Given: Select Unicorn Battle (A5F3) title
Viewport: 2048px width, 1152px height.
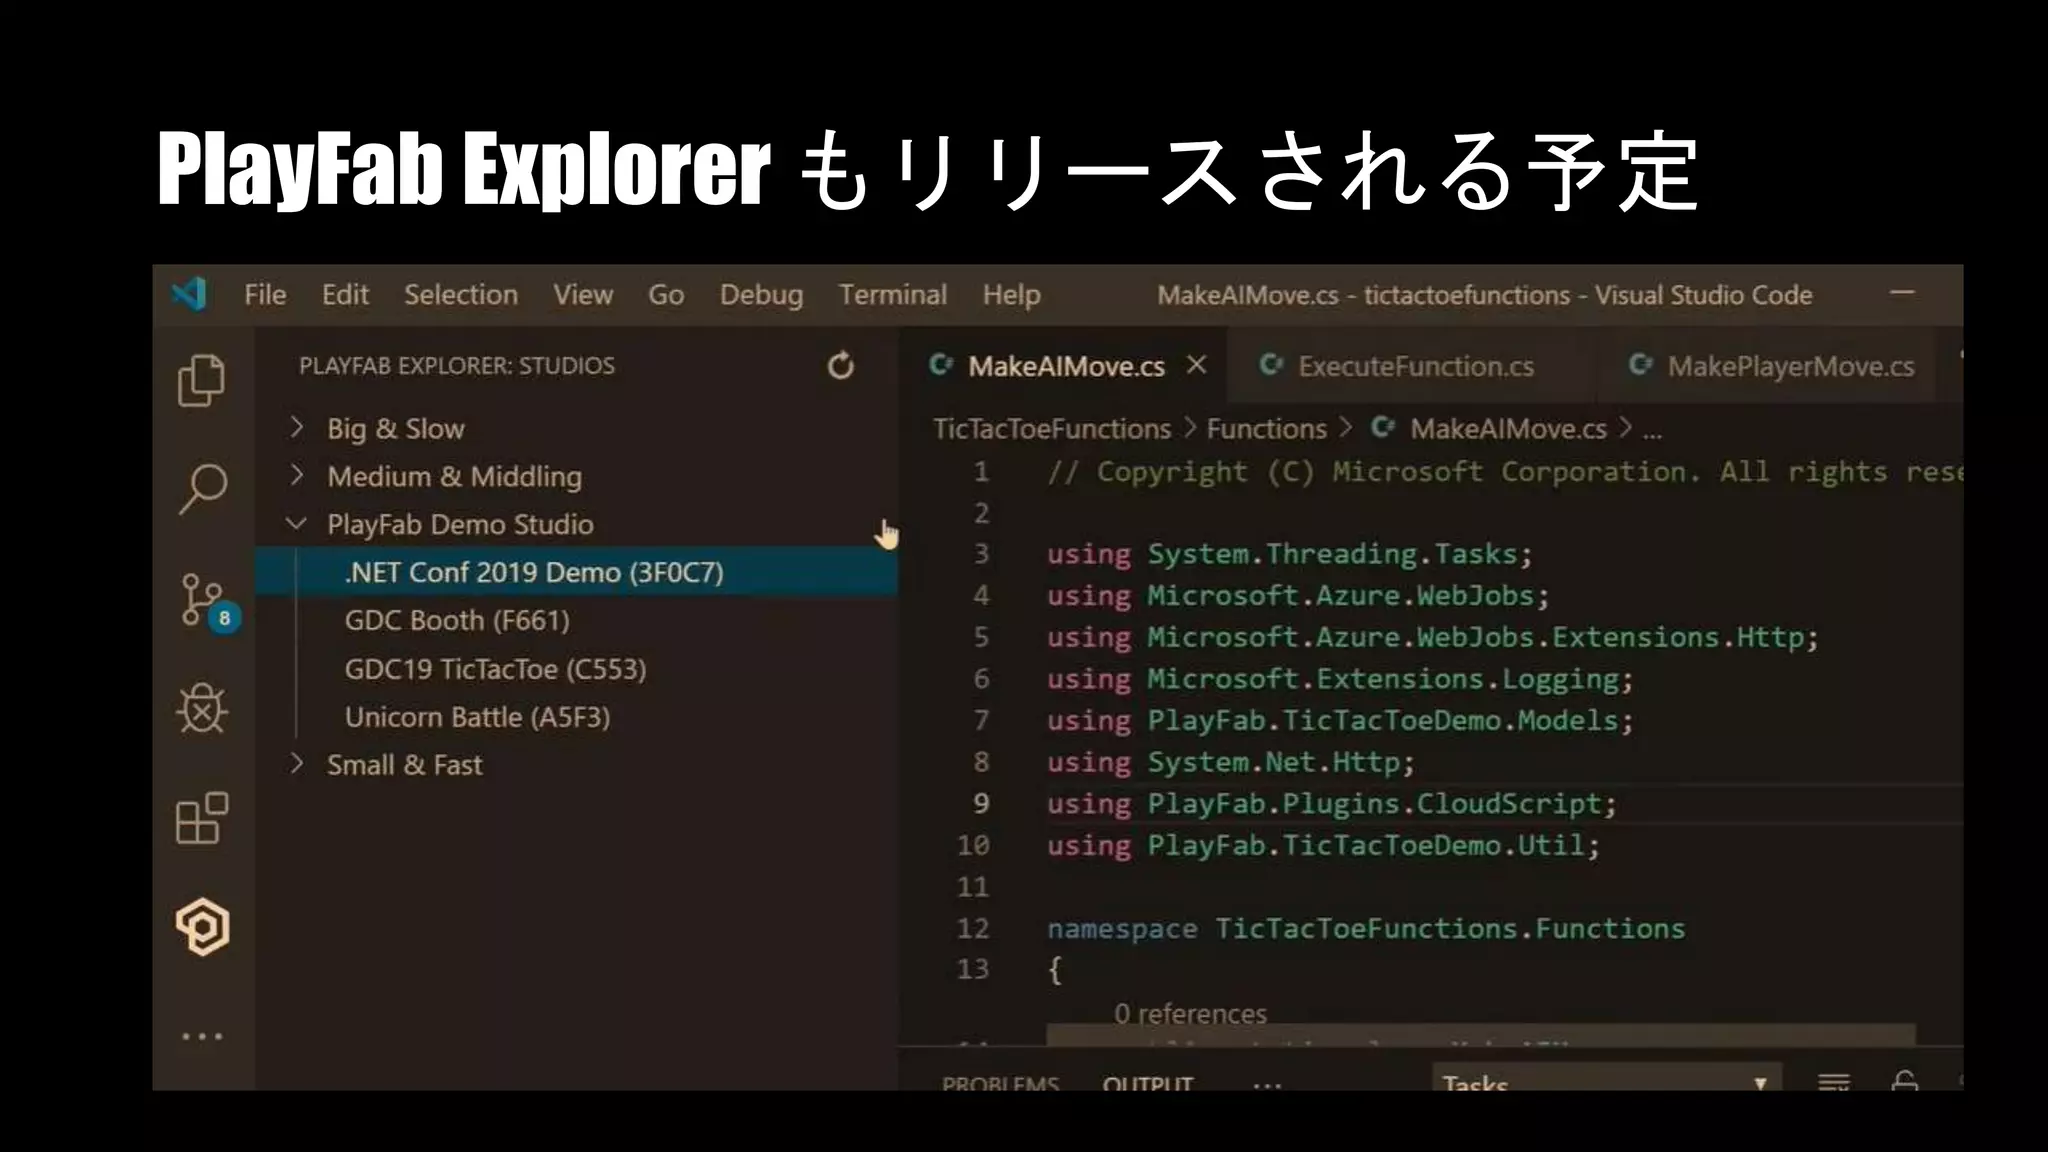Looking at the screenshot, I should pos(477,716).
